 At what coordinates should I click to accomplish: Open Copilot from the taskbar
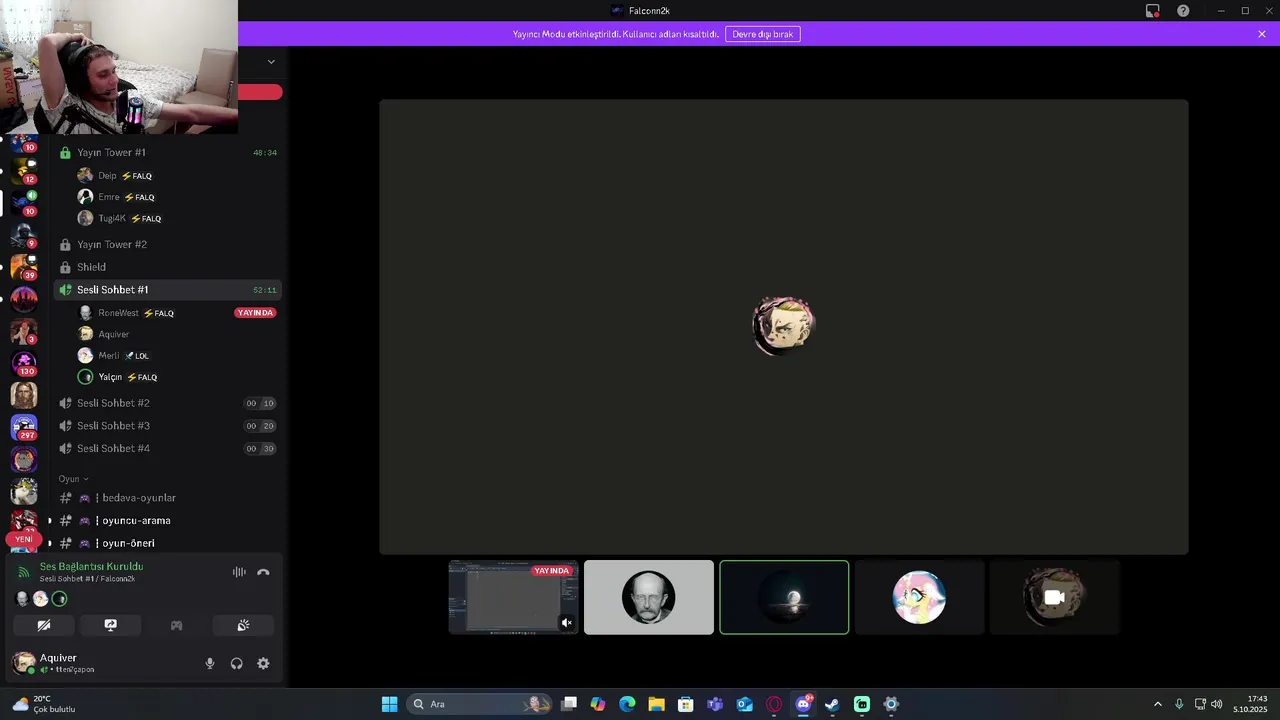[x=598, y=704]
